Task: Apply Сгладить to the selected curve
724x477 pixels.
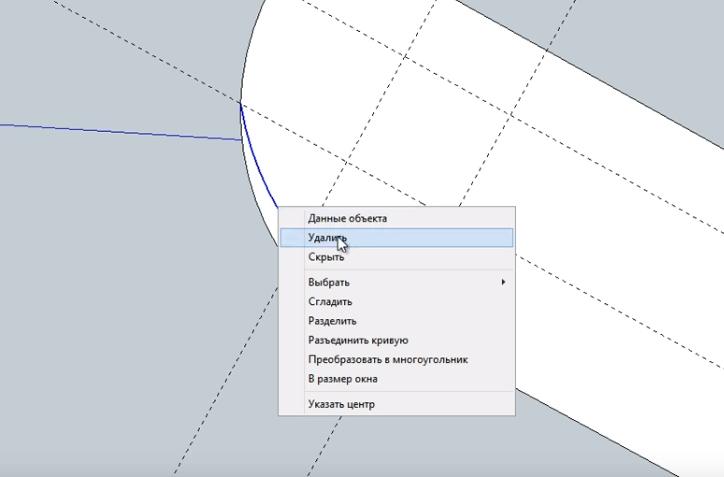Action: [330, 302]
